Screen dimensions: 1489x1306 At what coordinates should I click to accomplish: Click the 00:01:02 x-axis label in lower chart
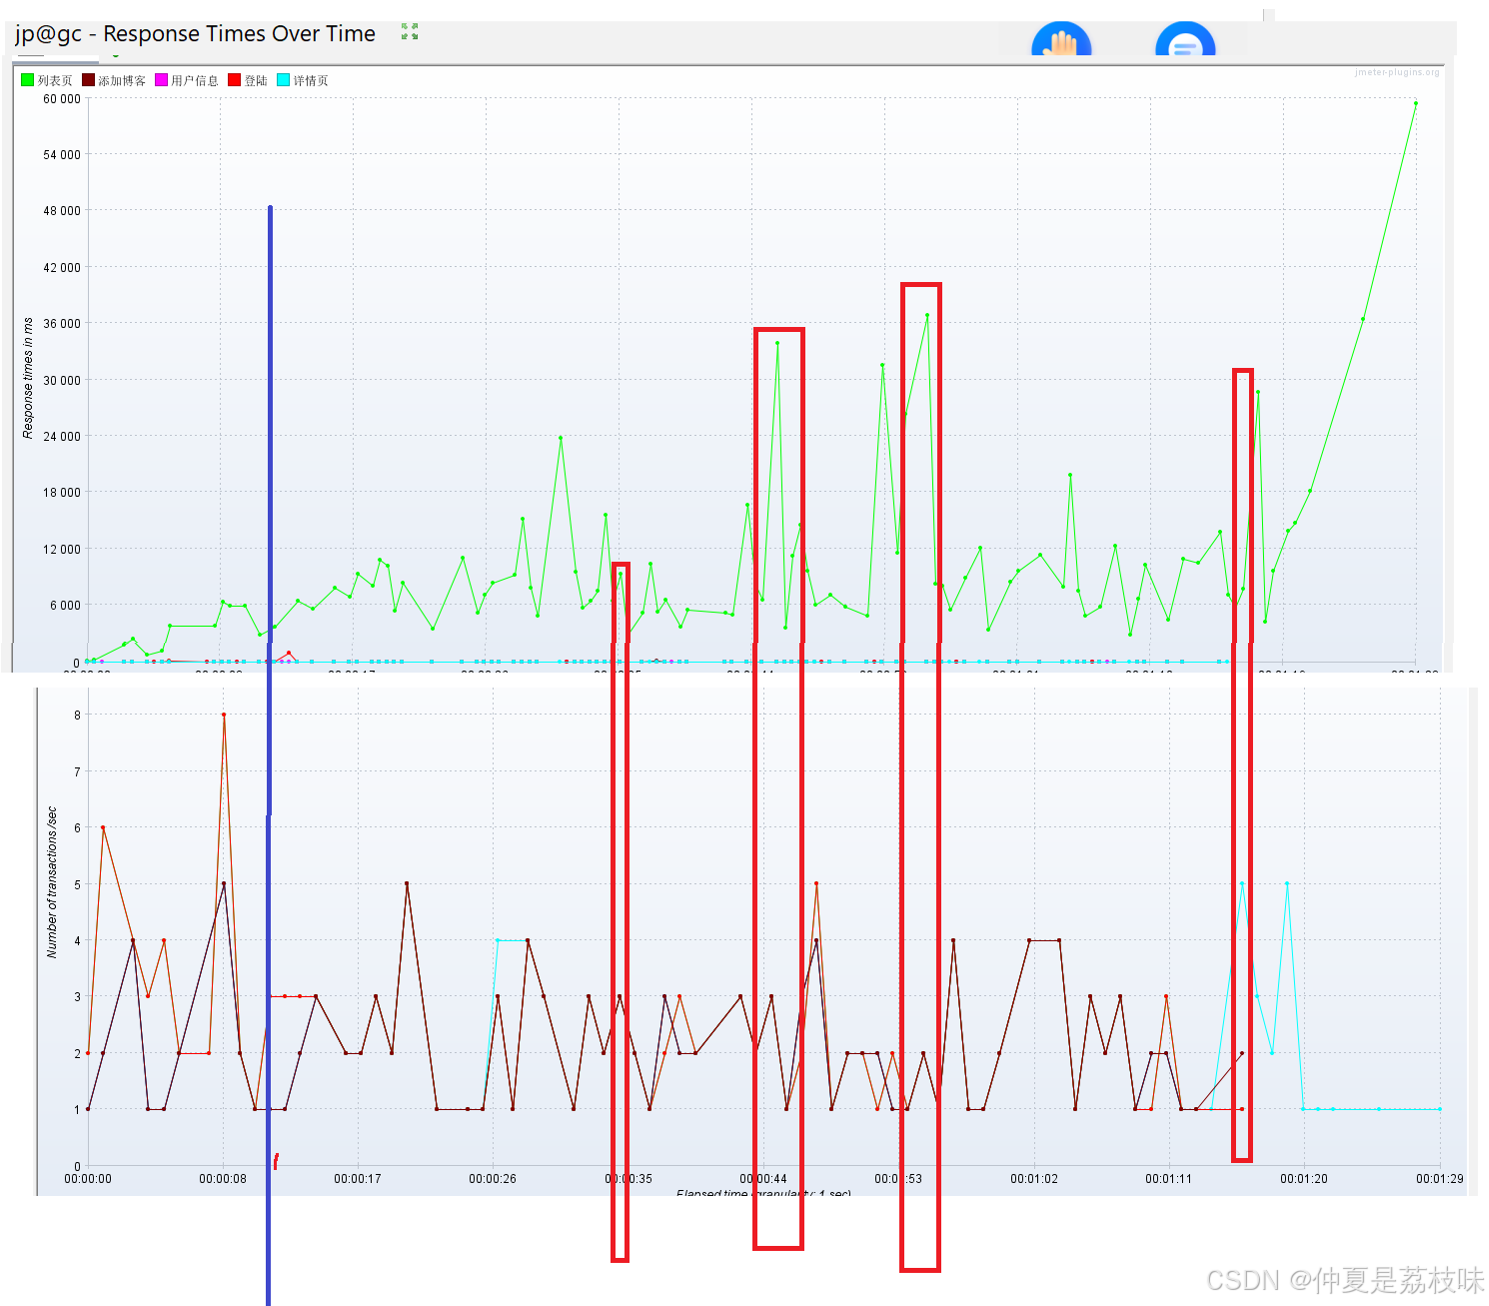[1034, 1179]
